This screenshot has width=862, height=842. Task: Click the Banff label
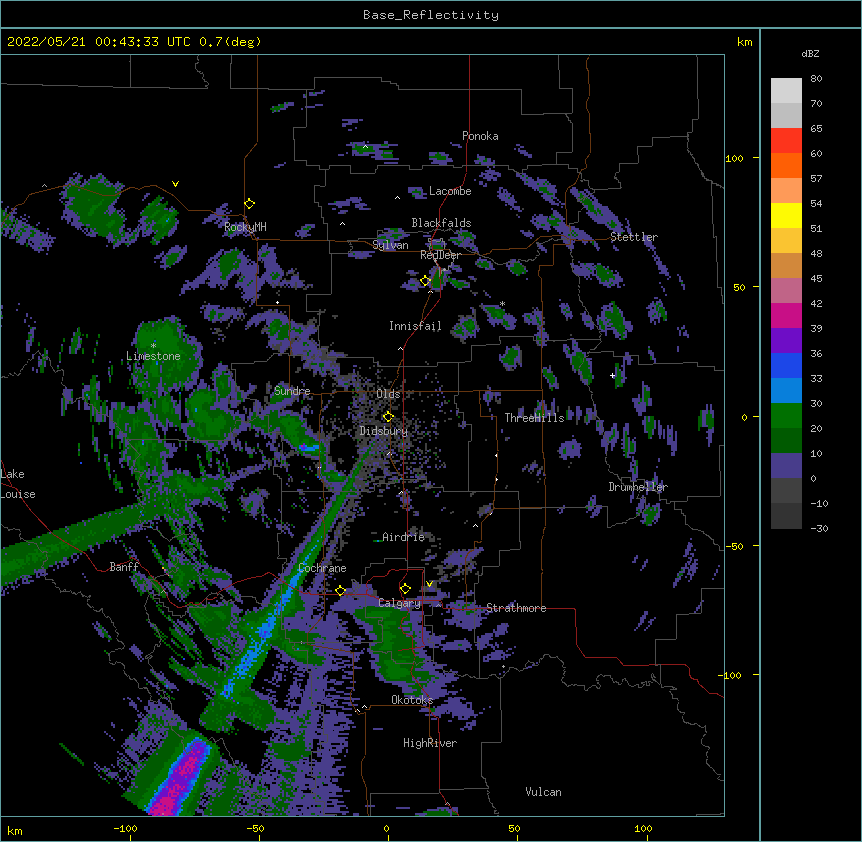point(124,566)
